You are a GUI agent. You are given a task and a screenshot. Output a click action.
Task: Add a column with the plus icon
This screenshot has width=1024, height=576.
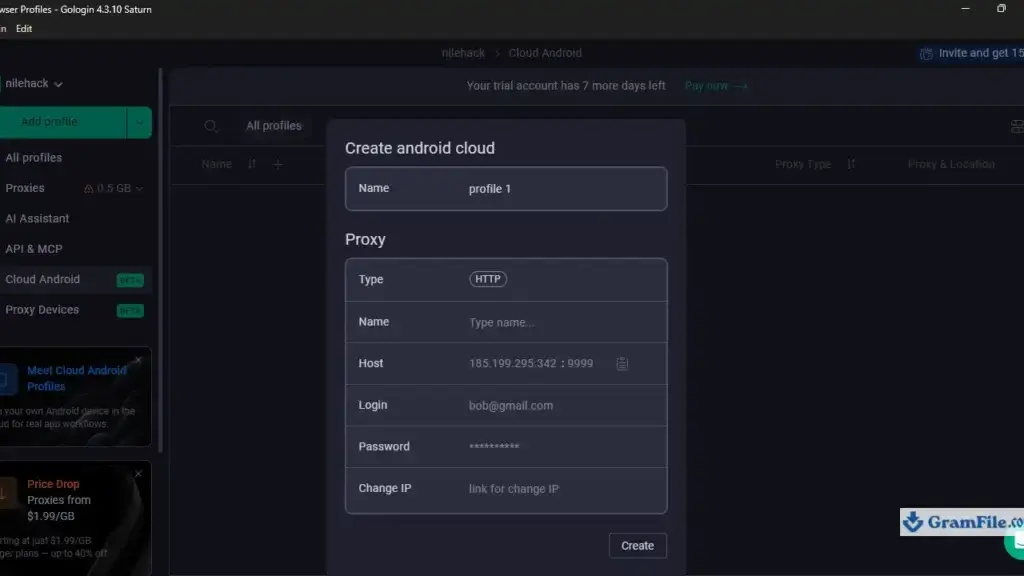point(278,165)
